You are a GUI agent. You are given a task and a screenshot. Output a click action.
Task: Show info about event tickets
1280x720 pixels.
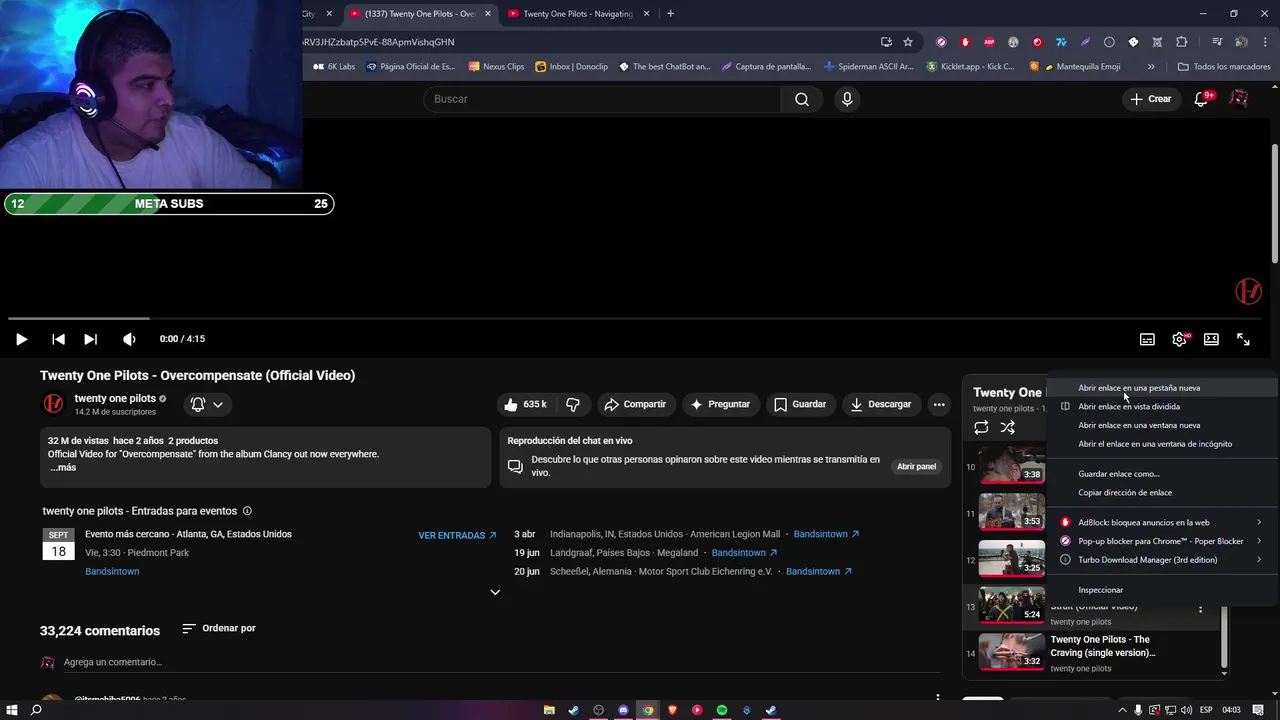point(247,511)
